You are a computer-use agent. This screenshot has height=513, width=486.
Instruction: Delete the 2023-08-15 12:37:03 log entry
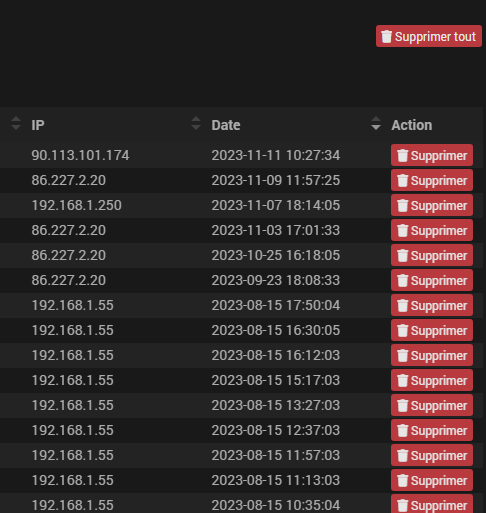click(x=432, y=430)
